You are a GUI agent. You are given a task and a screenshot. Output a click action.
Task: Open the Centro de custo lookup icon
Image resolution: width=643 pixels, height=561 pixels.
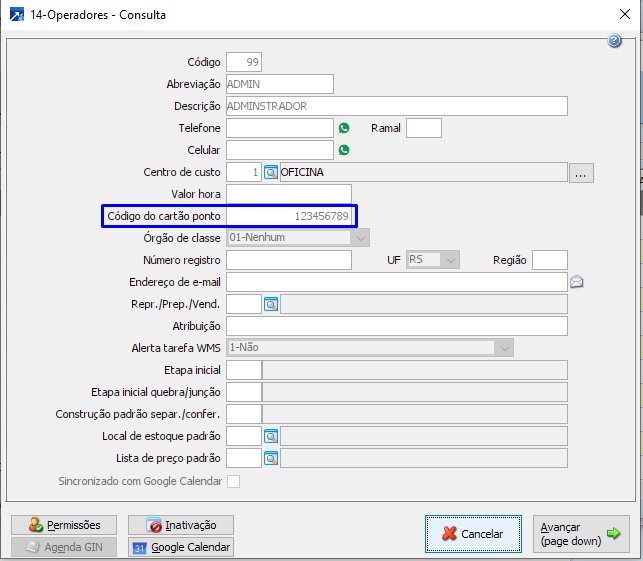(271, 172)
